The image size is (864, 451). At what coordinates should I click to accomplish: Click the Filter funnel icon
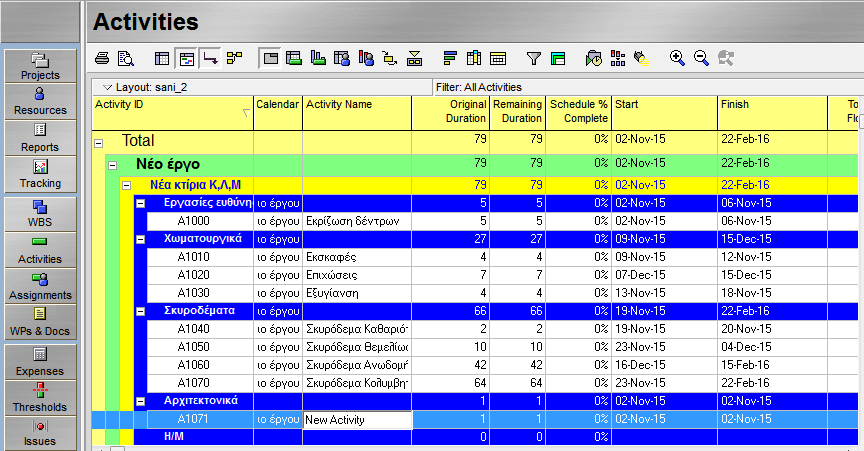point(533,58)
